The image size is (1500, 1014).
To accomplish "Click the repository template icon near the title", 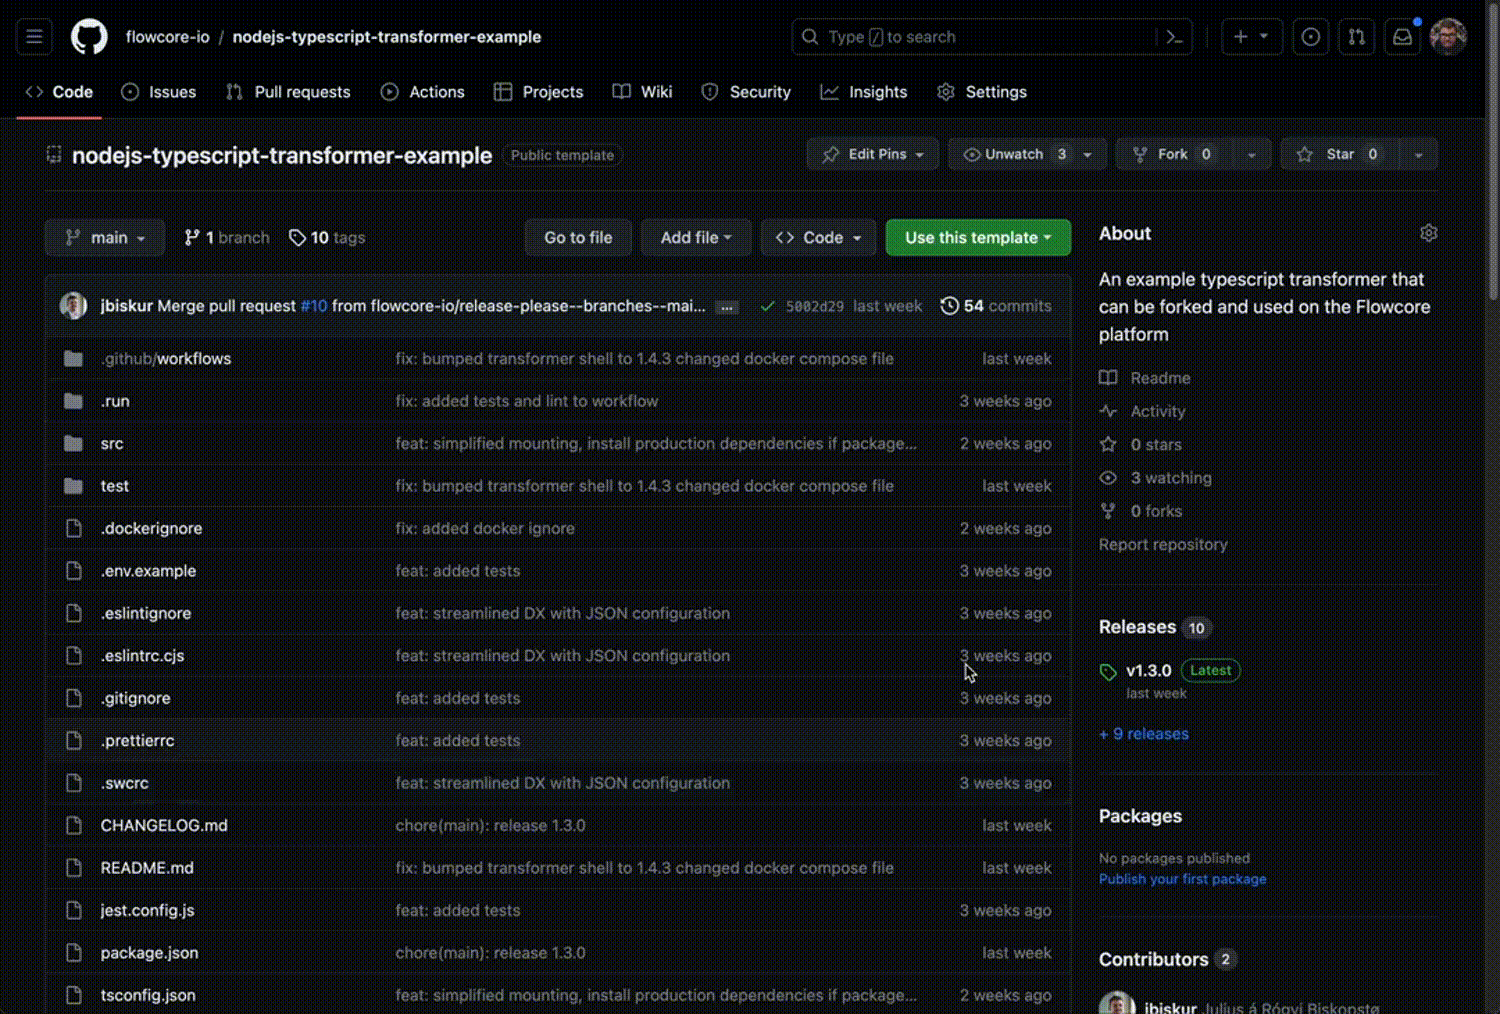I will (54, 155).
